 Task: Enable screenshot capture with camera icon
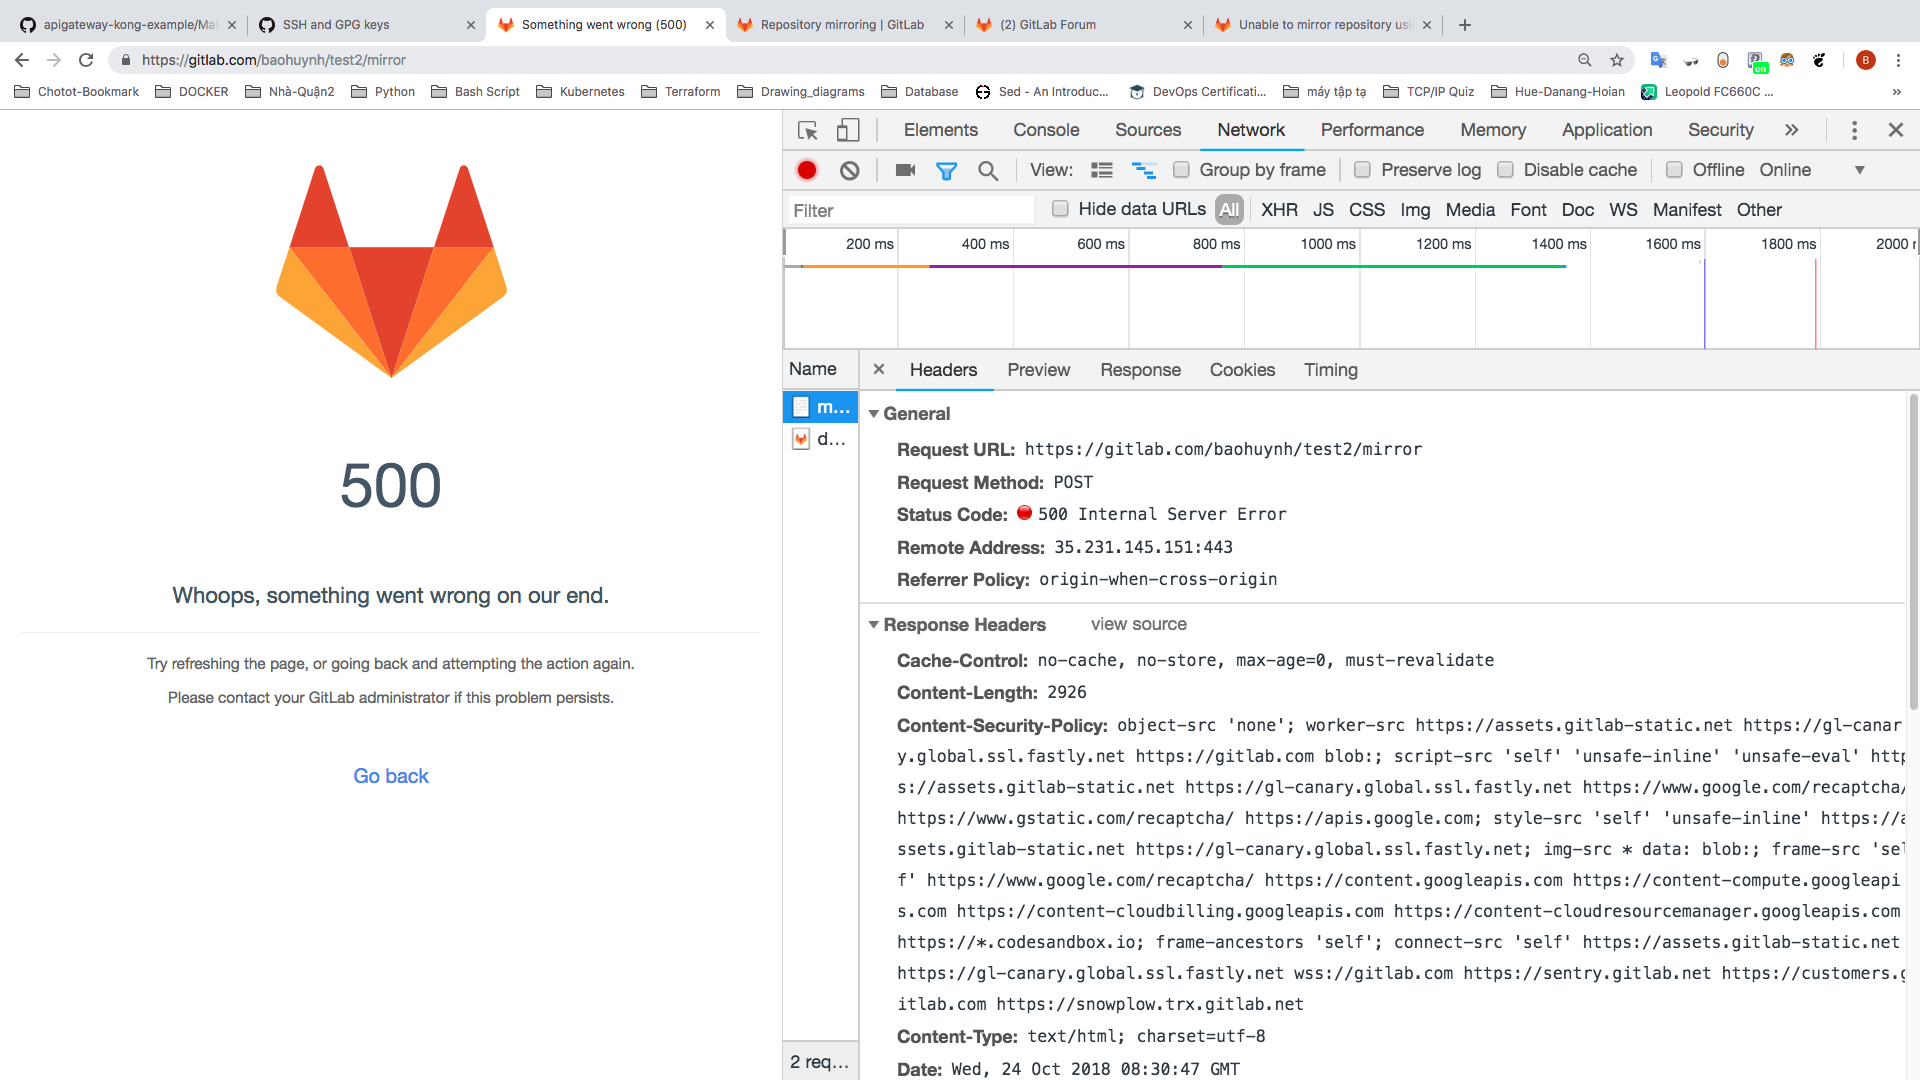click(905, 170)
